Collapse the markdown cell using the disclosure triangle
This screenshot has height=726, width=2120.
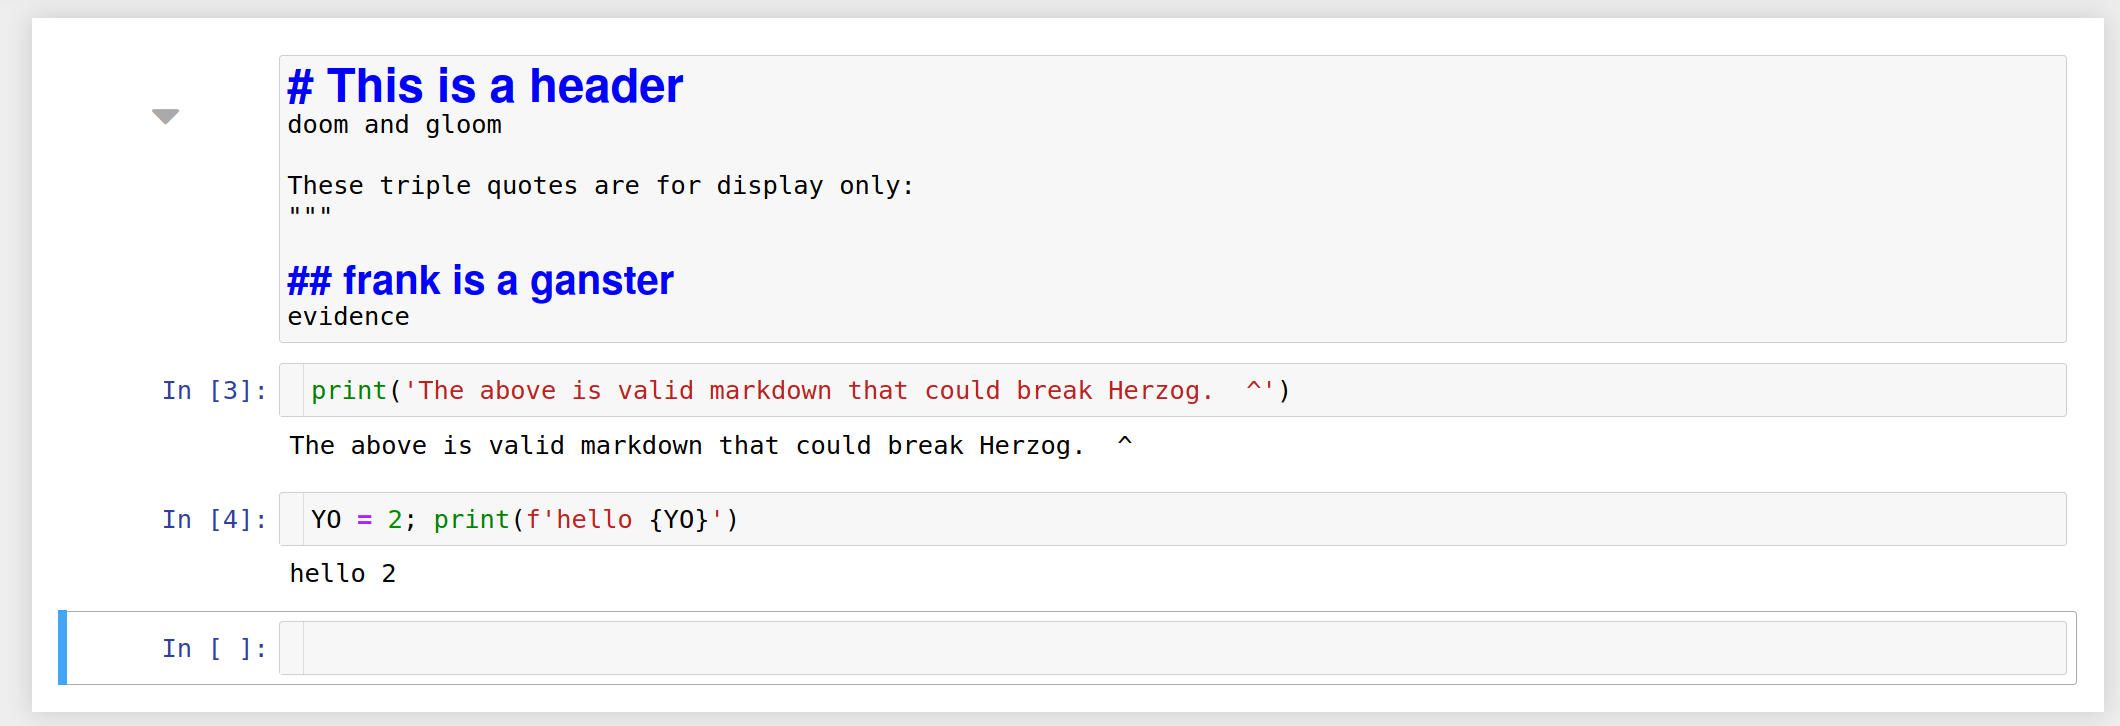pyautogui.click(x=166, y=117)
